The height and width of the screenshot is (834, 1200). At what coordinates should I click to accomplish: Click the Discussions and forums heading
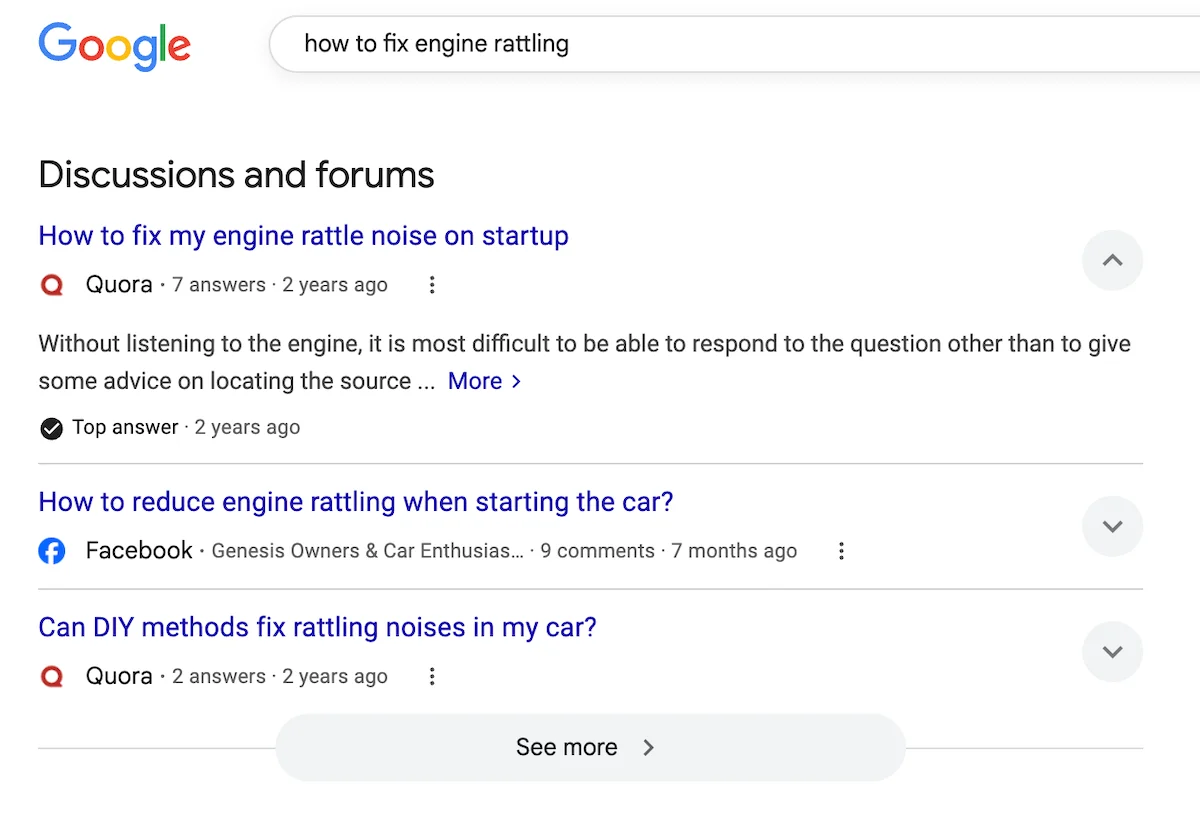click(236, 174)
